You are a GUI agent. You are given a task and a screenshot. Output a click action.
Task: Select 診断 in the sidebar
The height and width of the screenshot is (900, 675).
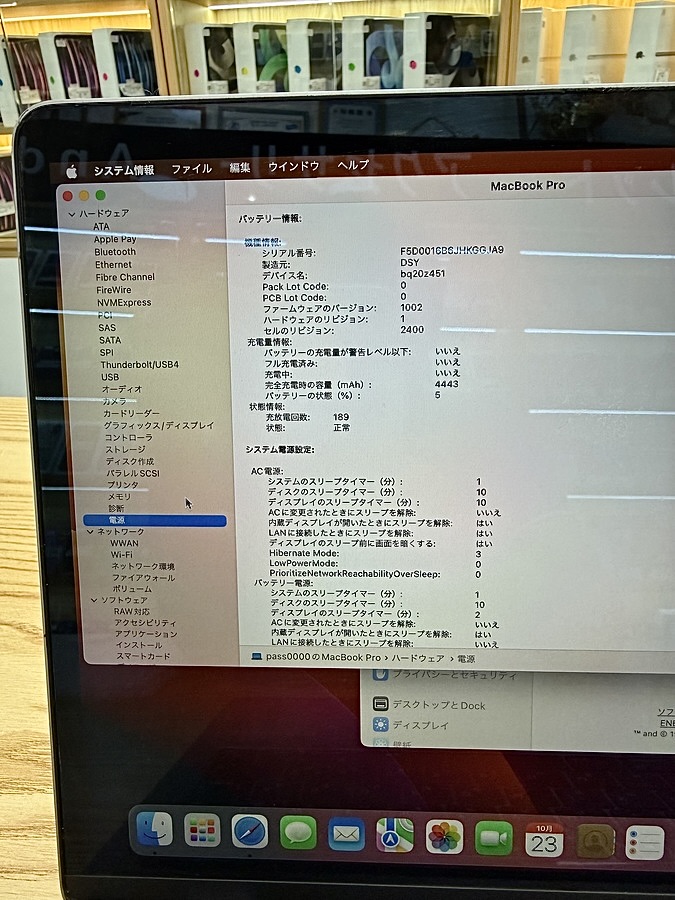116,509
